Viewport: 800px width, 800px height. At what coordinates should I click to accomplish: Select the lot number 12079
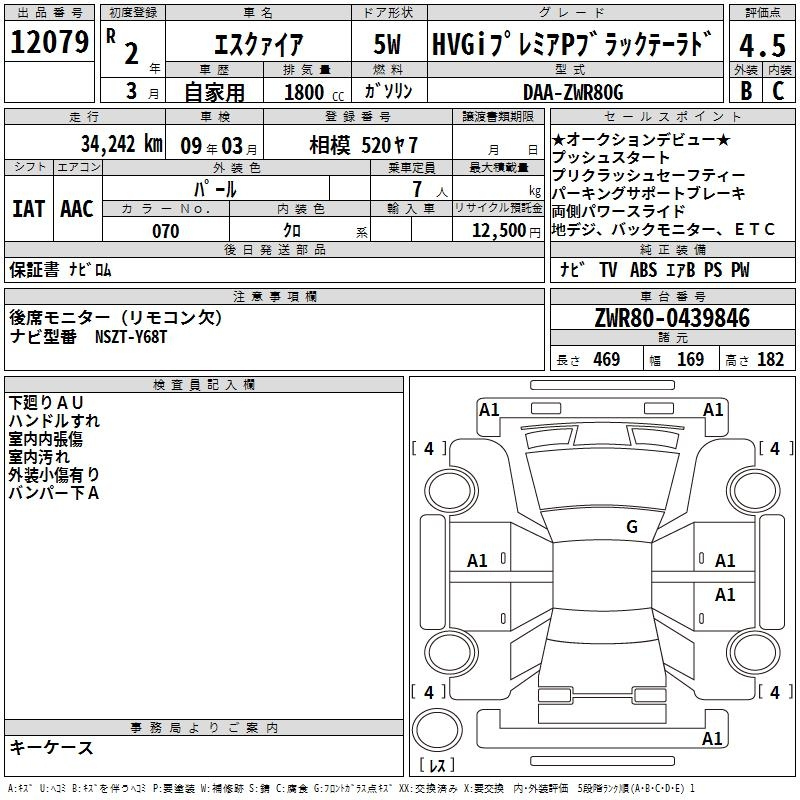(x=49, y=43)
